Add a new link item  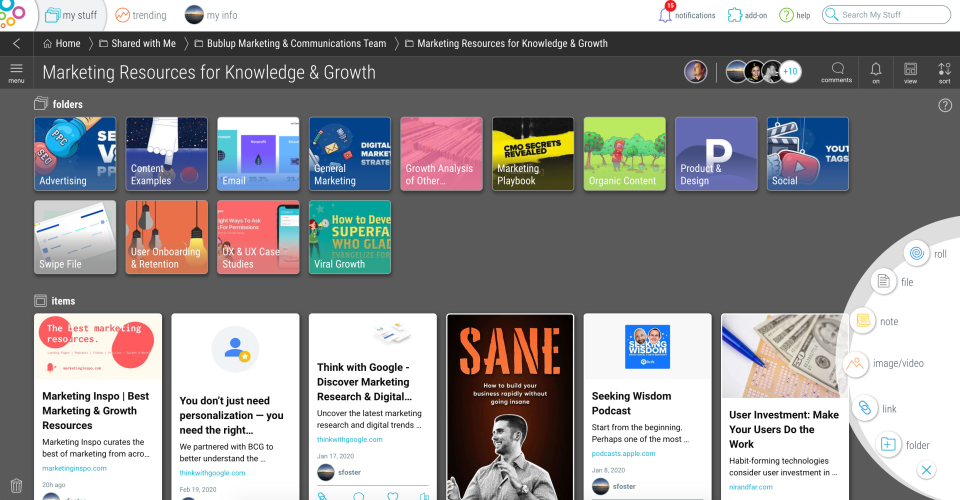tap(862, 408)
